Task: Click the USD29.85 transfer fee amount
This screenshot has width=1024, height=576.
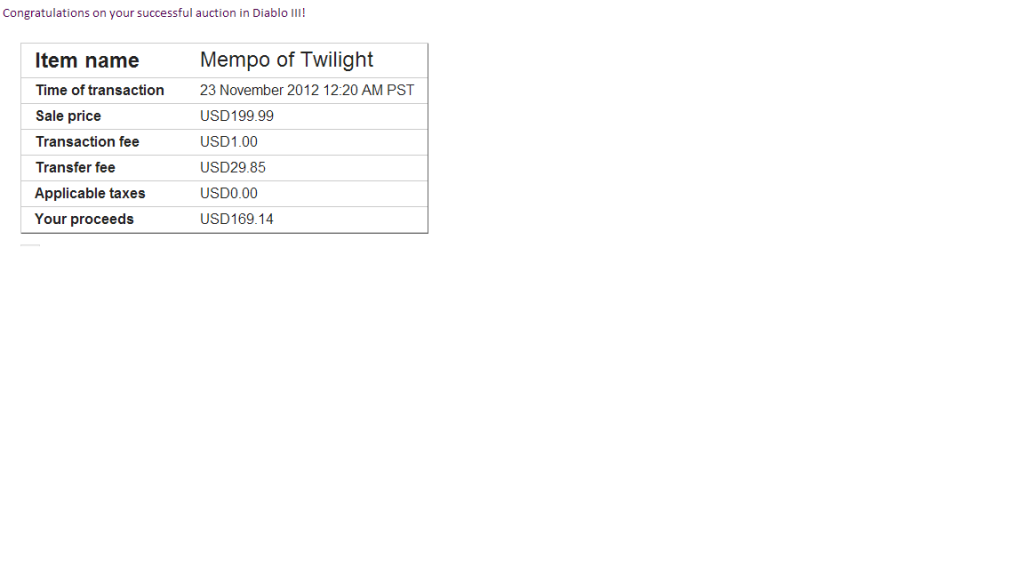Action: click(233, 168)
